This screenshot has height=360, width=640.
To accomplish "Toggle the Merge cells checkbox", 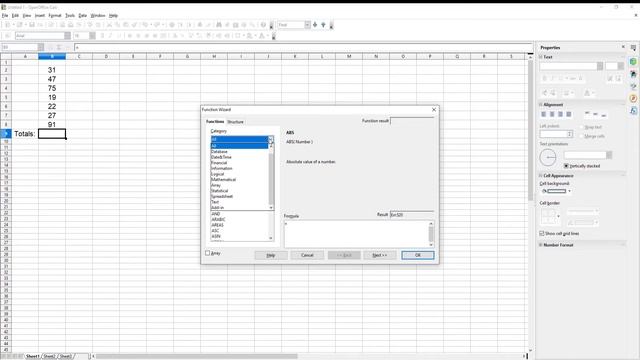I will [x=582, y=136].
